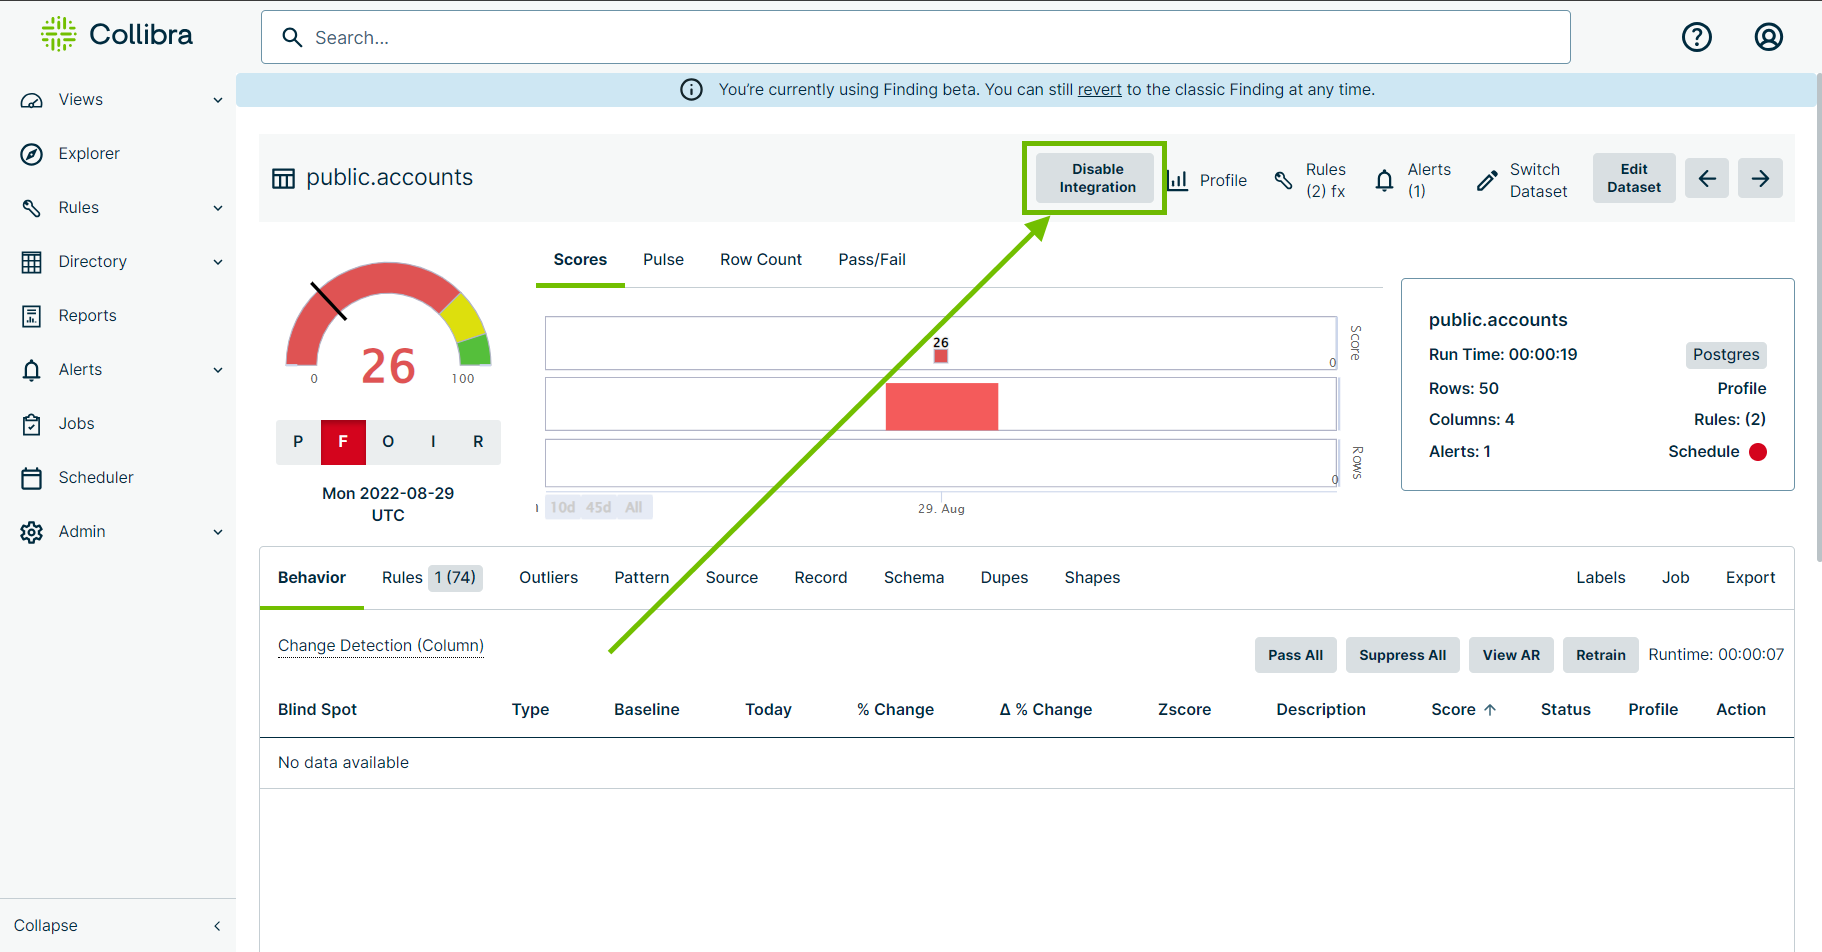Expand the Views sidebar section
The width and height of the screenshot is (1822, 952).
pos(81,99)
